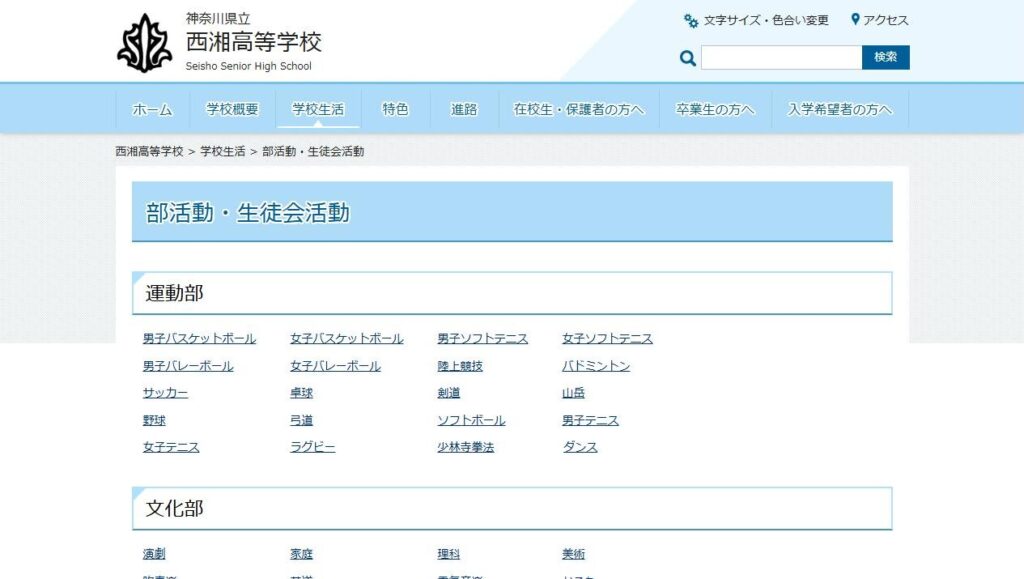Click 部活動・生徒会活動 breadcrumb text
Viewport: 1024px width, 579px height.
pyautogui.click(x=313, y=151)
